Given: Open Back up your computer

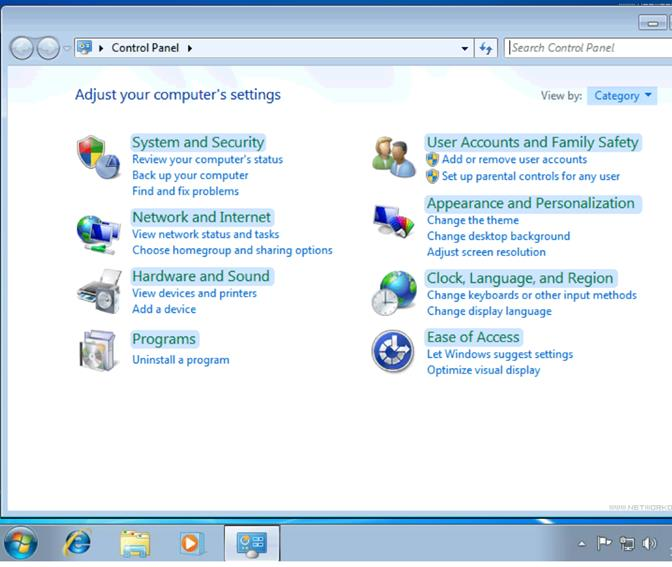Looking at the screenshot, I should 190,175.
